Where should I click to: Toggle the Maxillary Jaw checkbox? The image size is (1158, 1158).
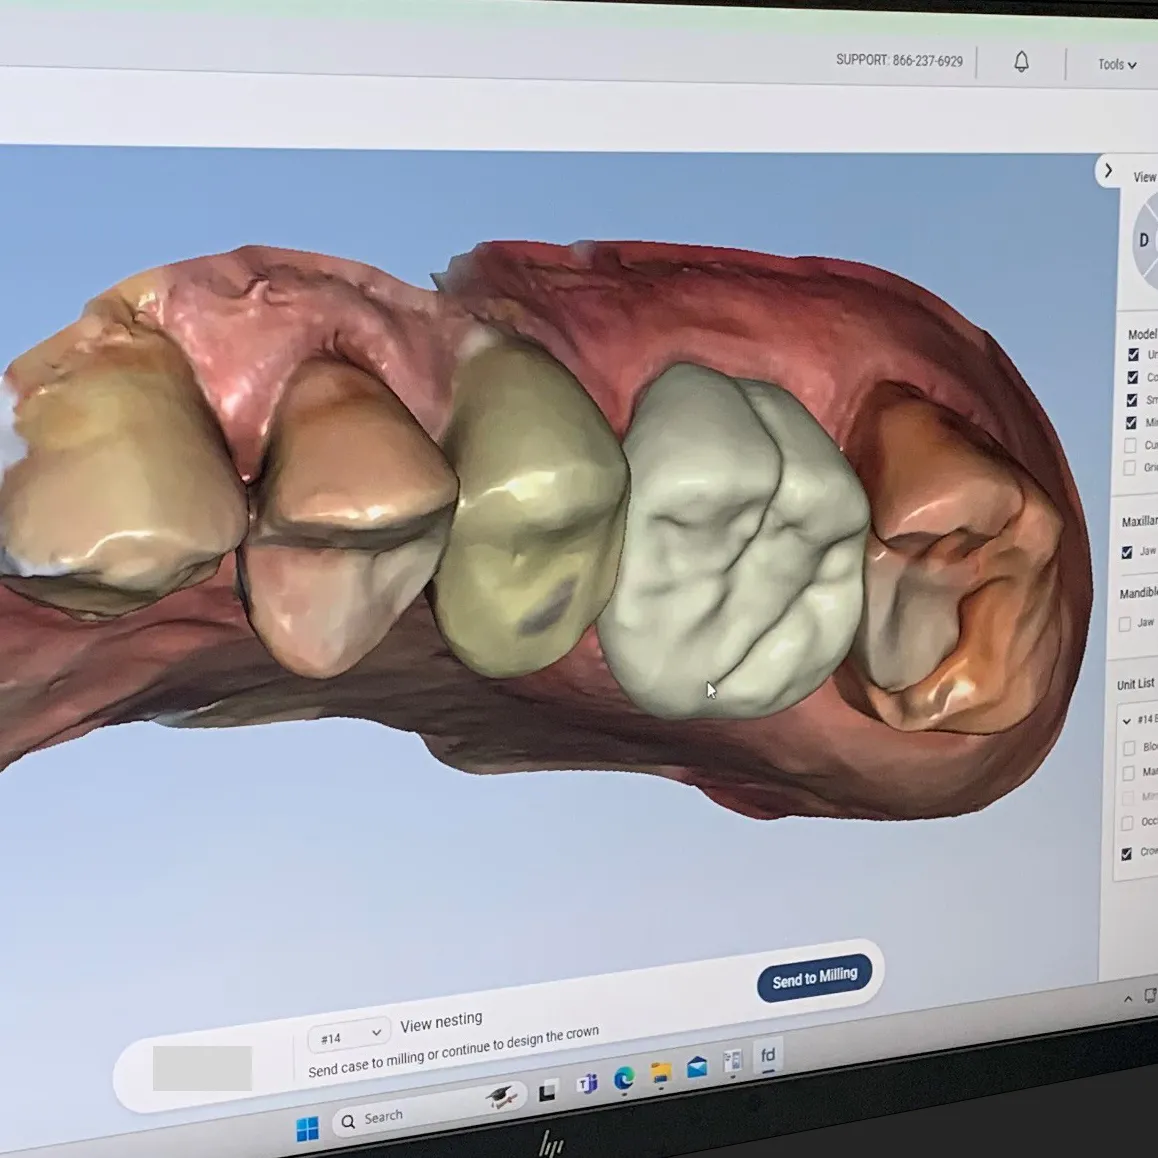pyautogui.click(x=1127, y=552)
